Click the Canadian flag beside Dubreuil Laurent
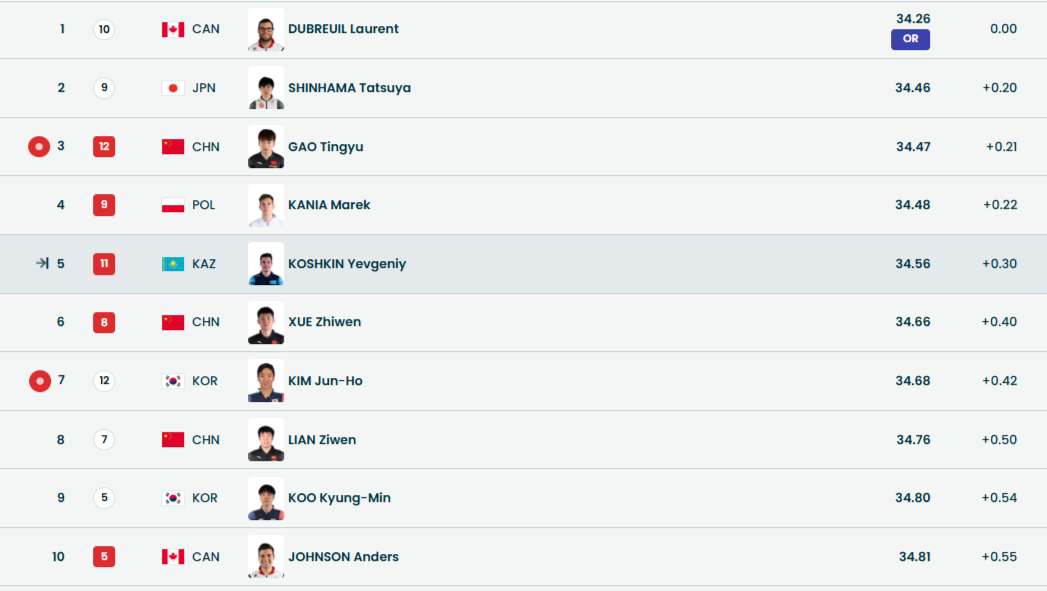Screen dimensions: 1047x591 click(x=173, y=29)
